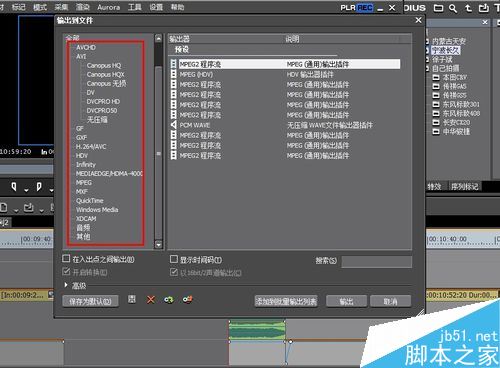Click the green audio waveform clip on timeline
The image size is (500, 368).
[257, 330]
